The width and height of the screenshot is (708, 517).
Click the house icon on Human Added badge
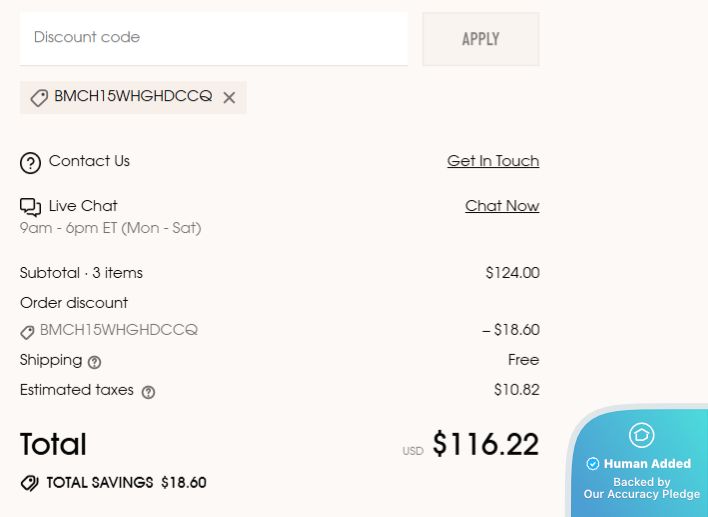(x=641, y=435)
